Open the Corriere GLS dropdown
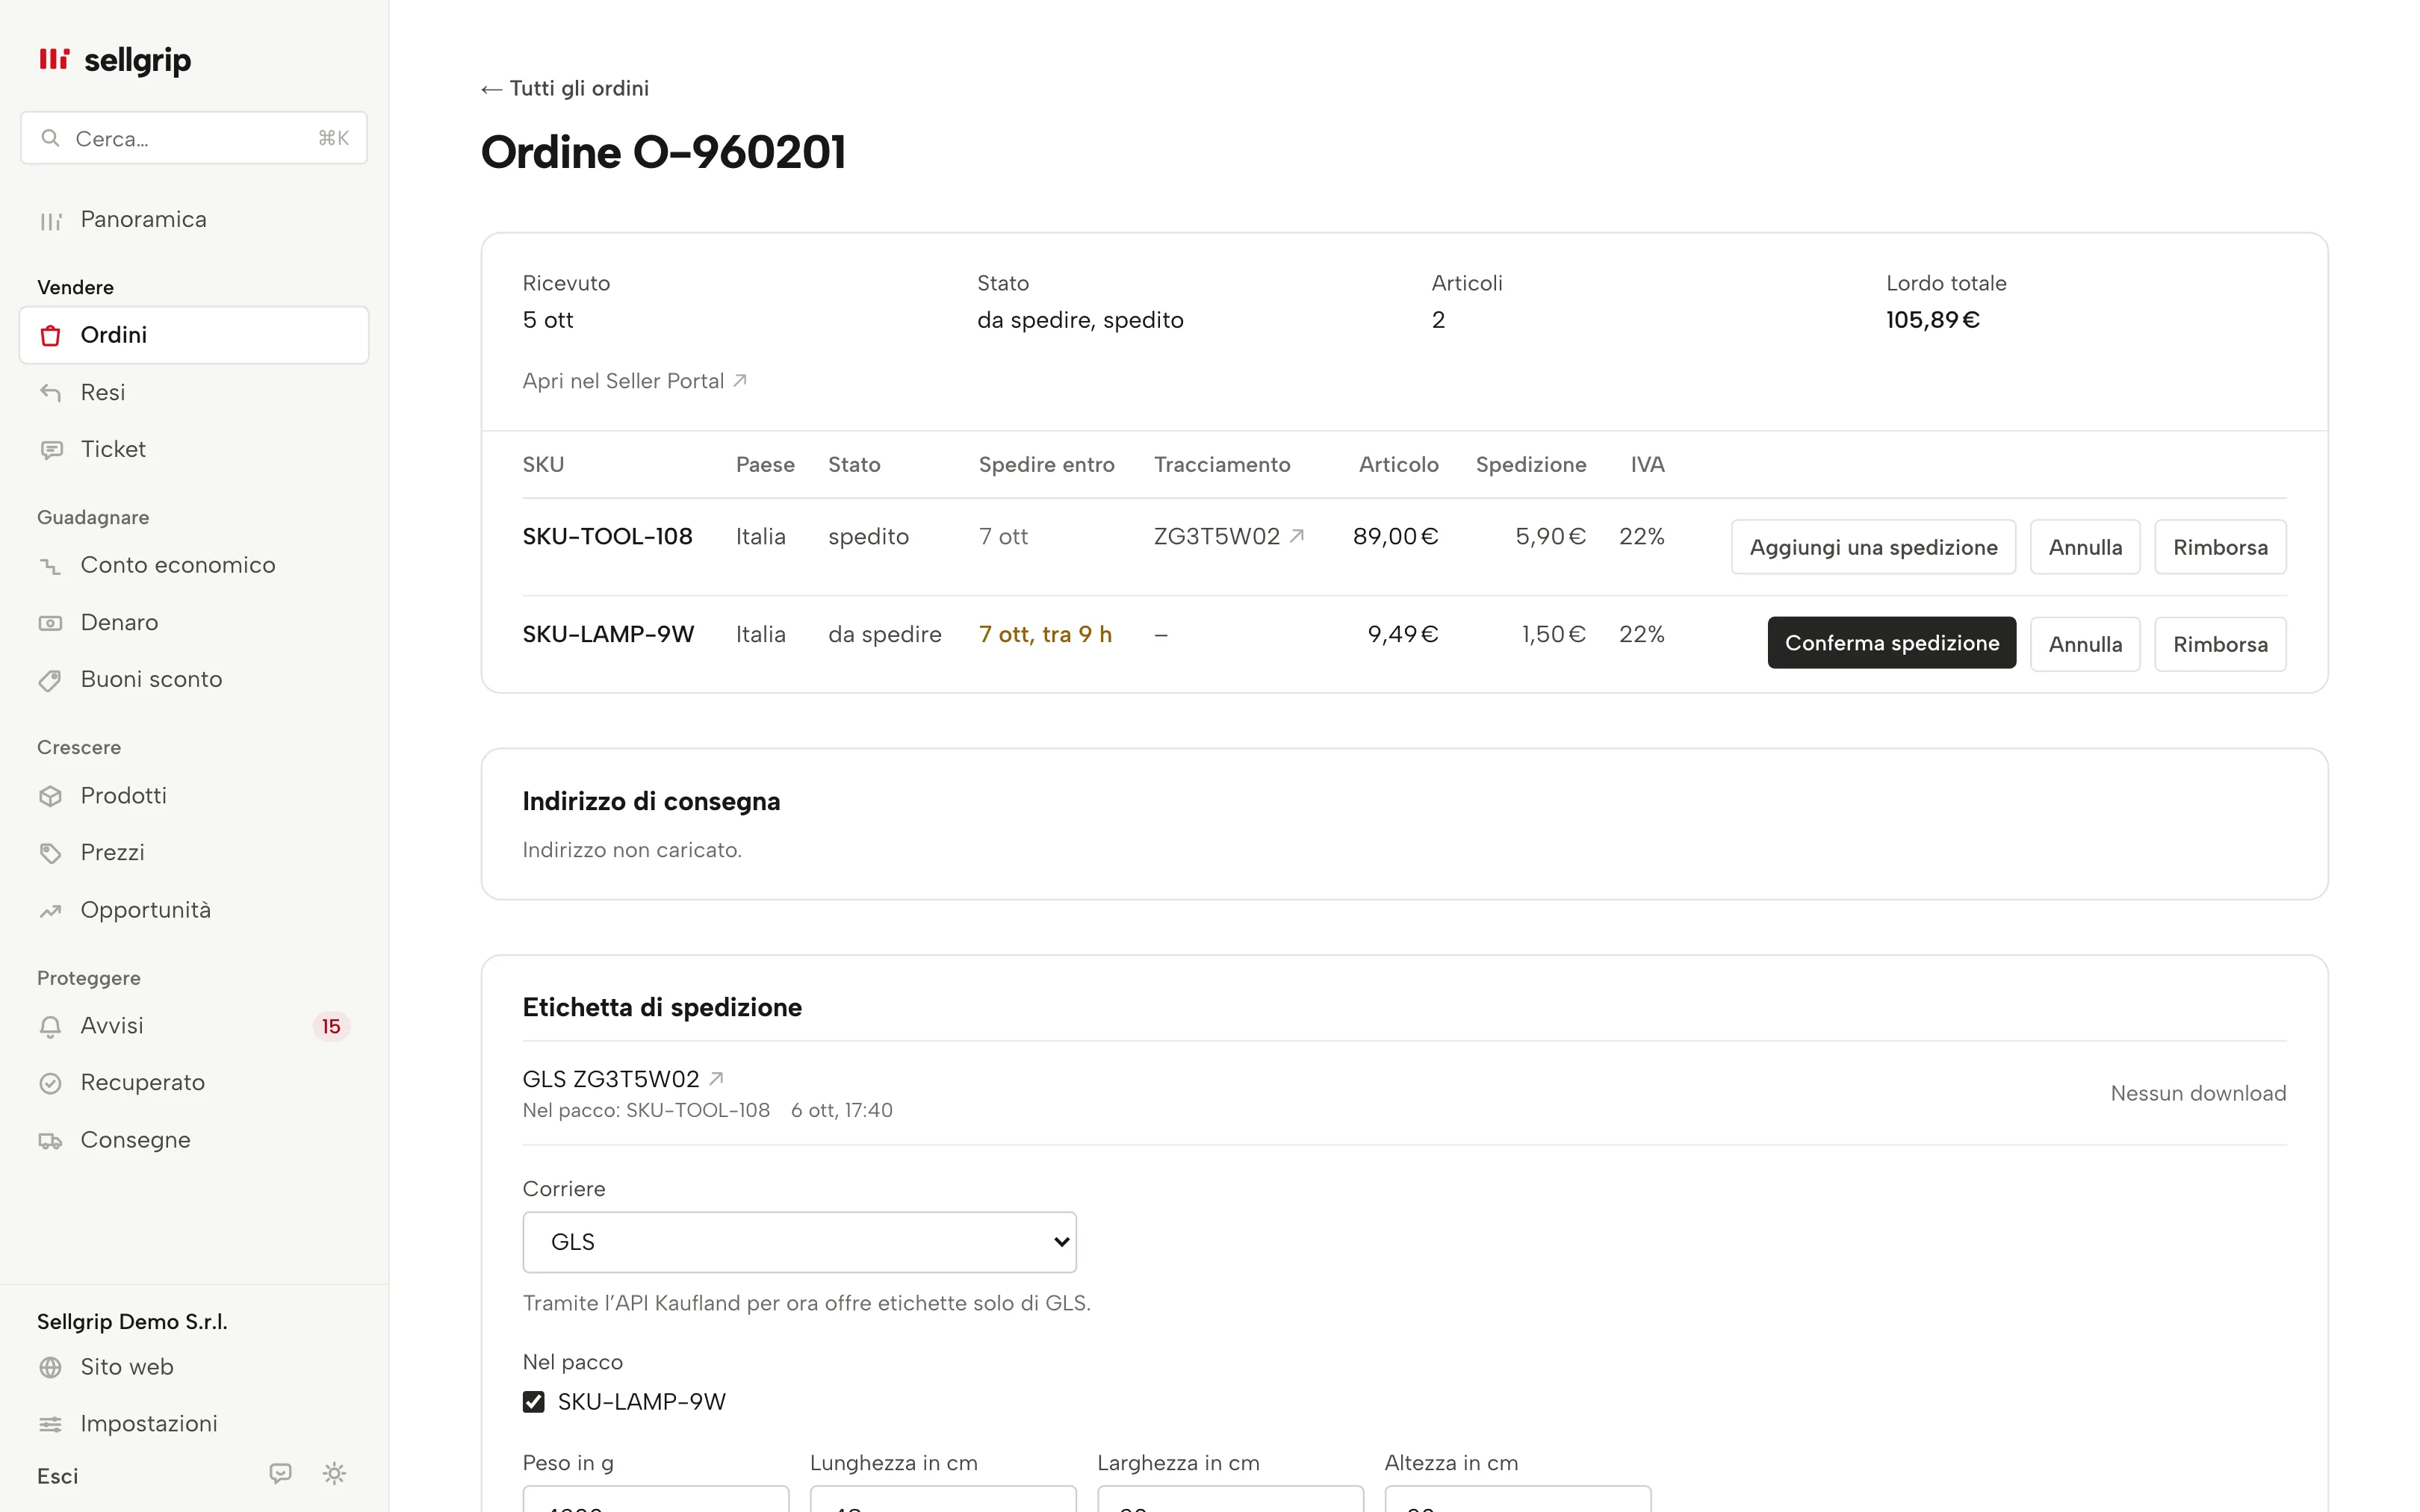 point(799,1241)
